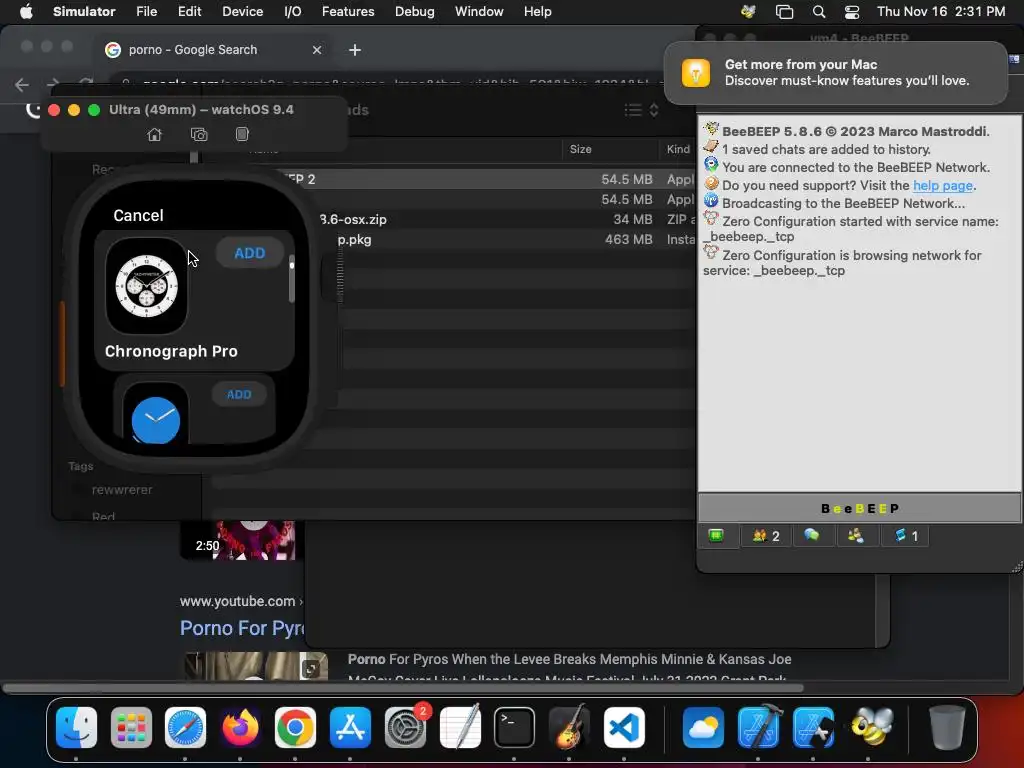The height and width of the screenshot is (768, 1024).
Task: Open the Apple menu
Action: coord(25,11)
